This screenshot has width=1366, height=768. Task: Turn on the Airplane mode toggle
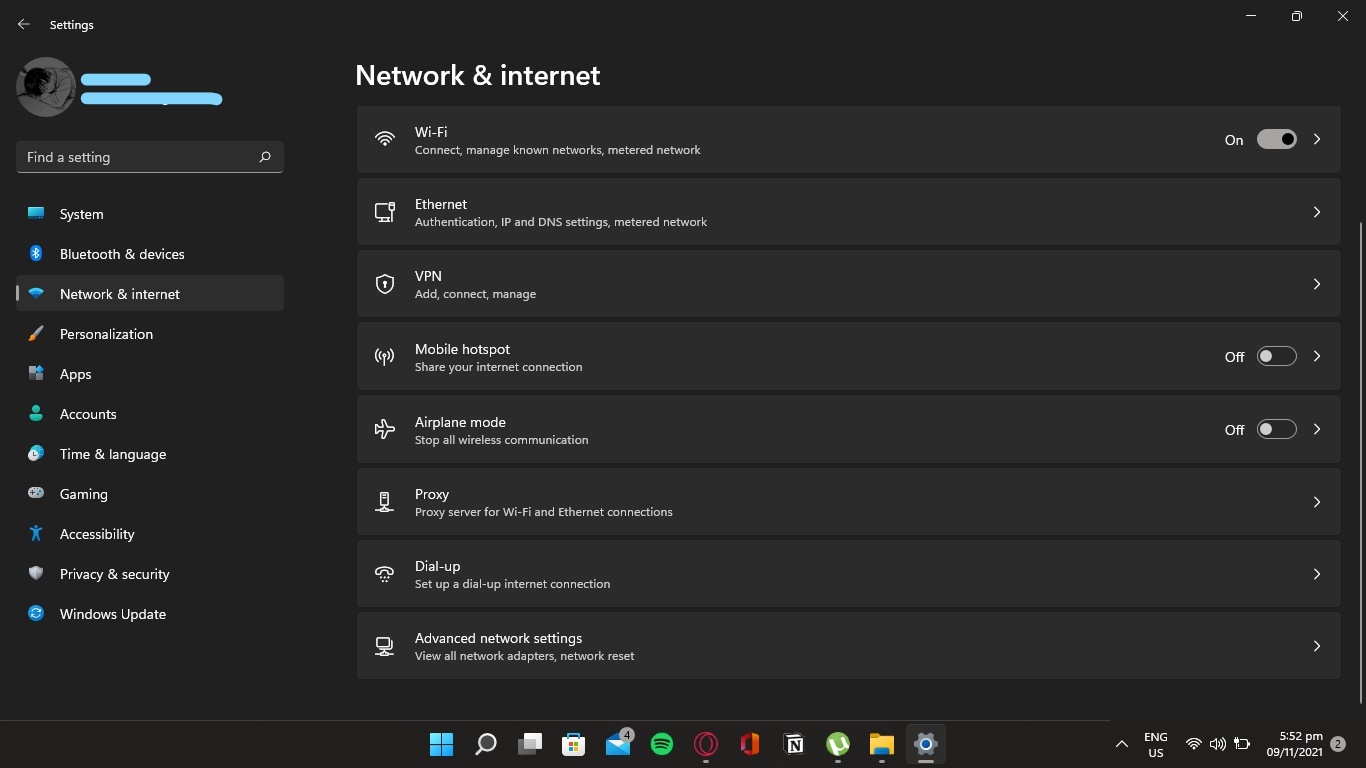(x=1277, y=430)
